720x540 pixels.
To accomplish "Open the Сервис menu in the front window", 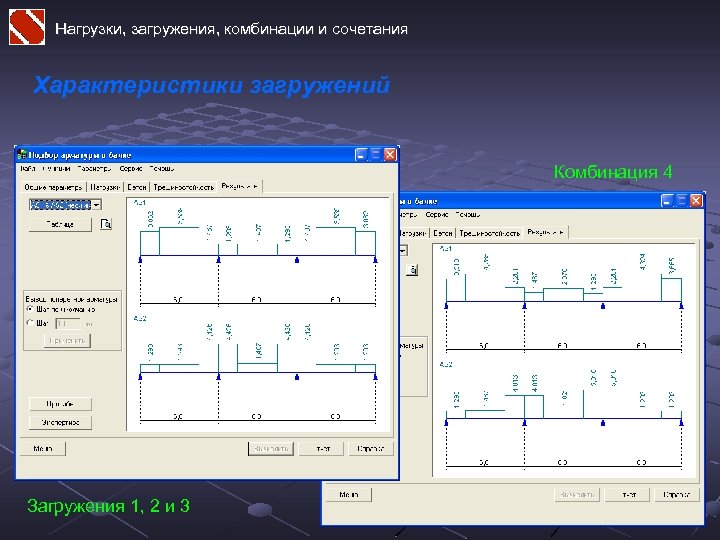I will (131, 169).
